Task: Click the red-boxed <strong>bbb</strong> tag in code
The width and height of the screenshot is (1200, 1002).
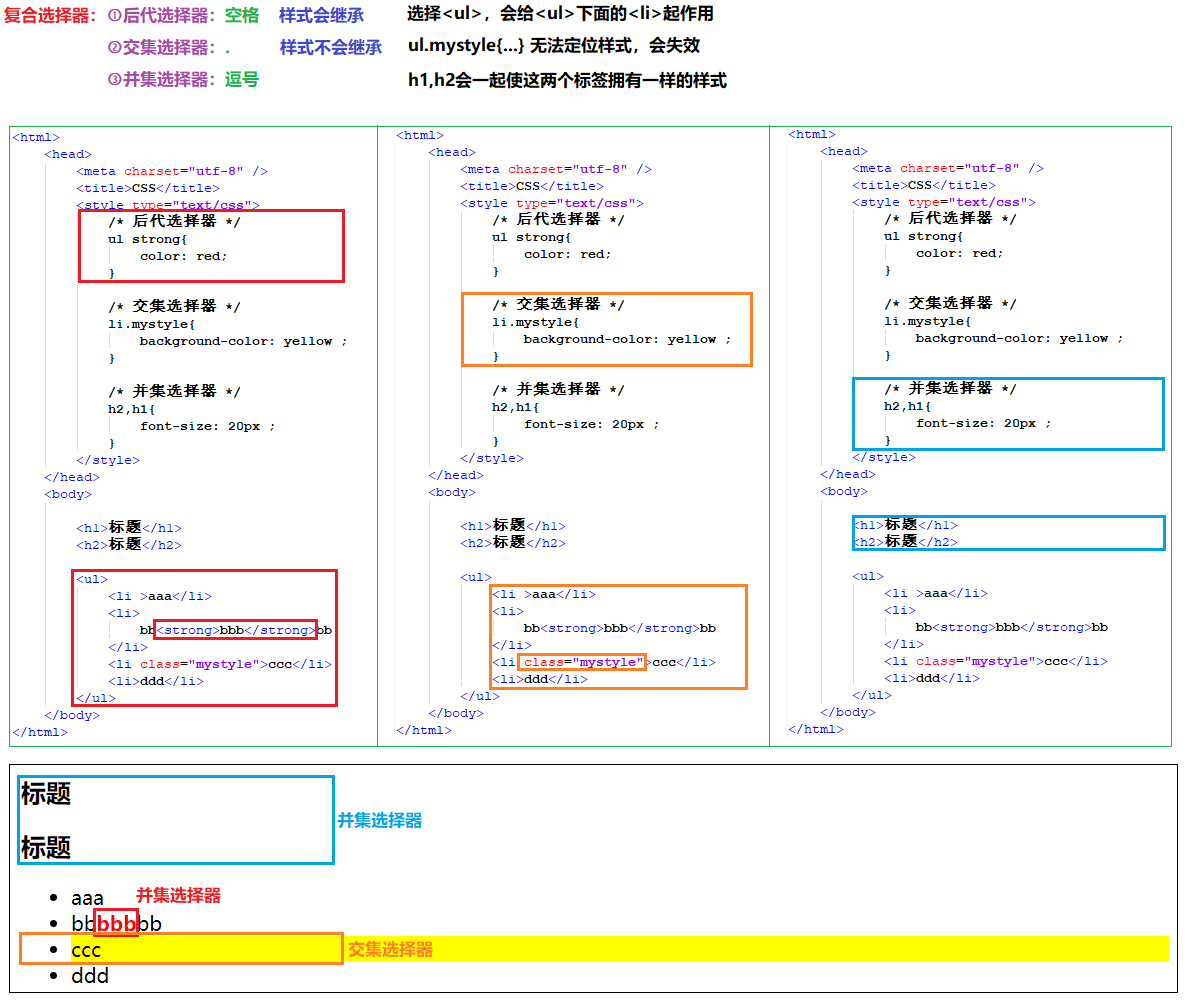Action: tap(235, 630)
